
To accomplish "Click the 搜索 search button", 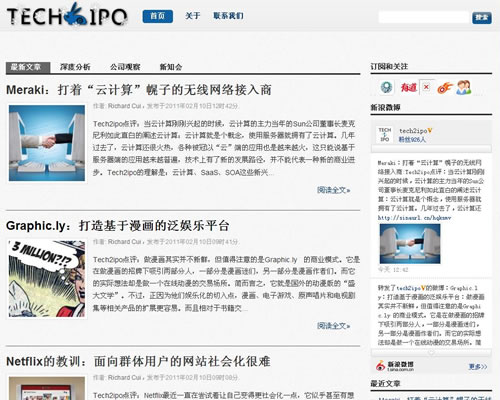I will pos(482,17).
